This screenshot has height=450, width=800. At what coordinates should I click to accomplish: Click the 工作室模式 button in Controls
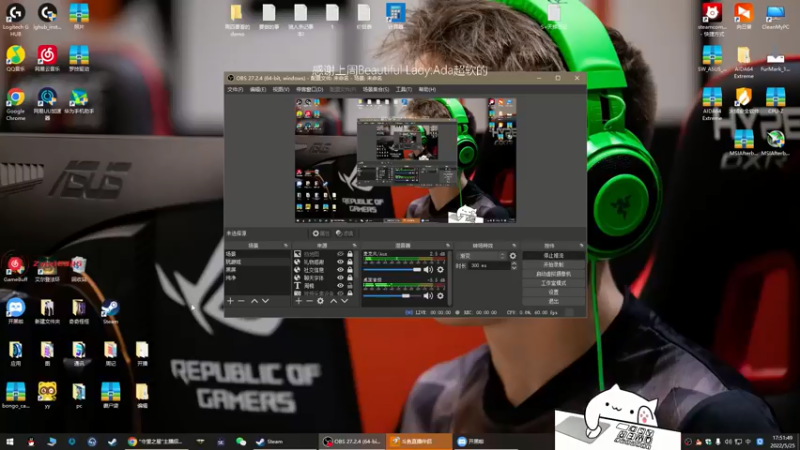click(554, 283)
